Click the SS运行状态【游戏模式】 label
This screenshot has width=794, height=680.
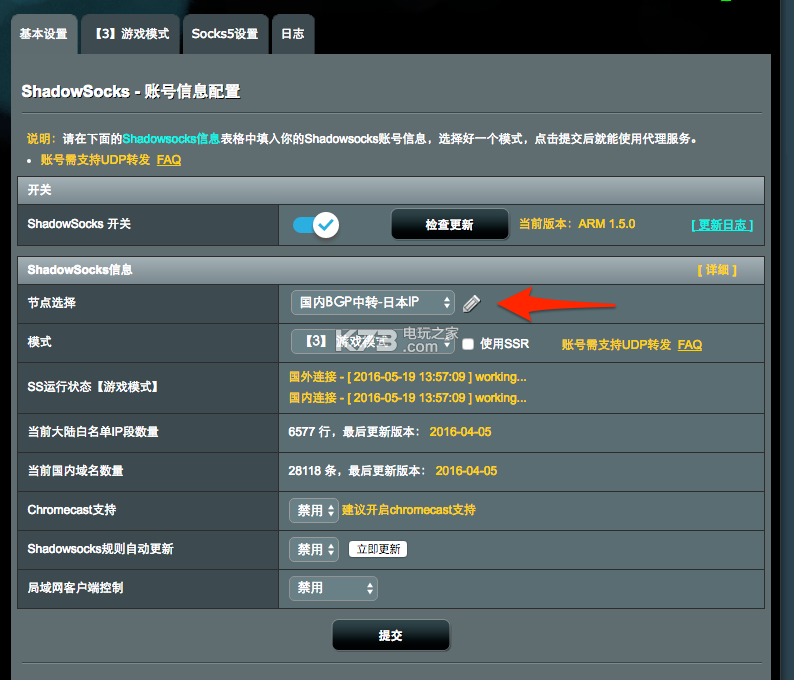[x=93, y=387]
